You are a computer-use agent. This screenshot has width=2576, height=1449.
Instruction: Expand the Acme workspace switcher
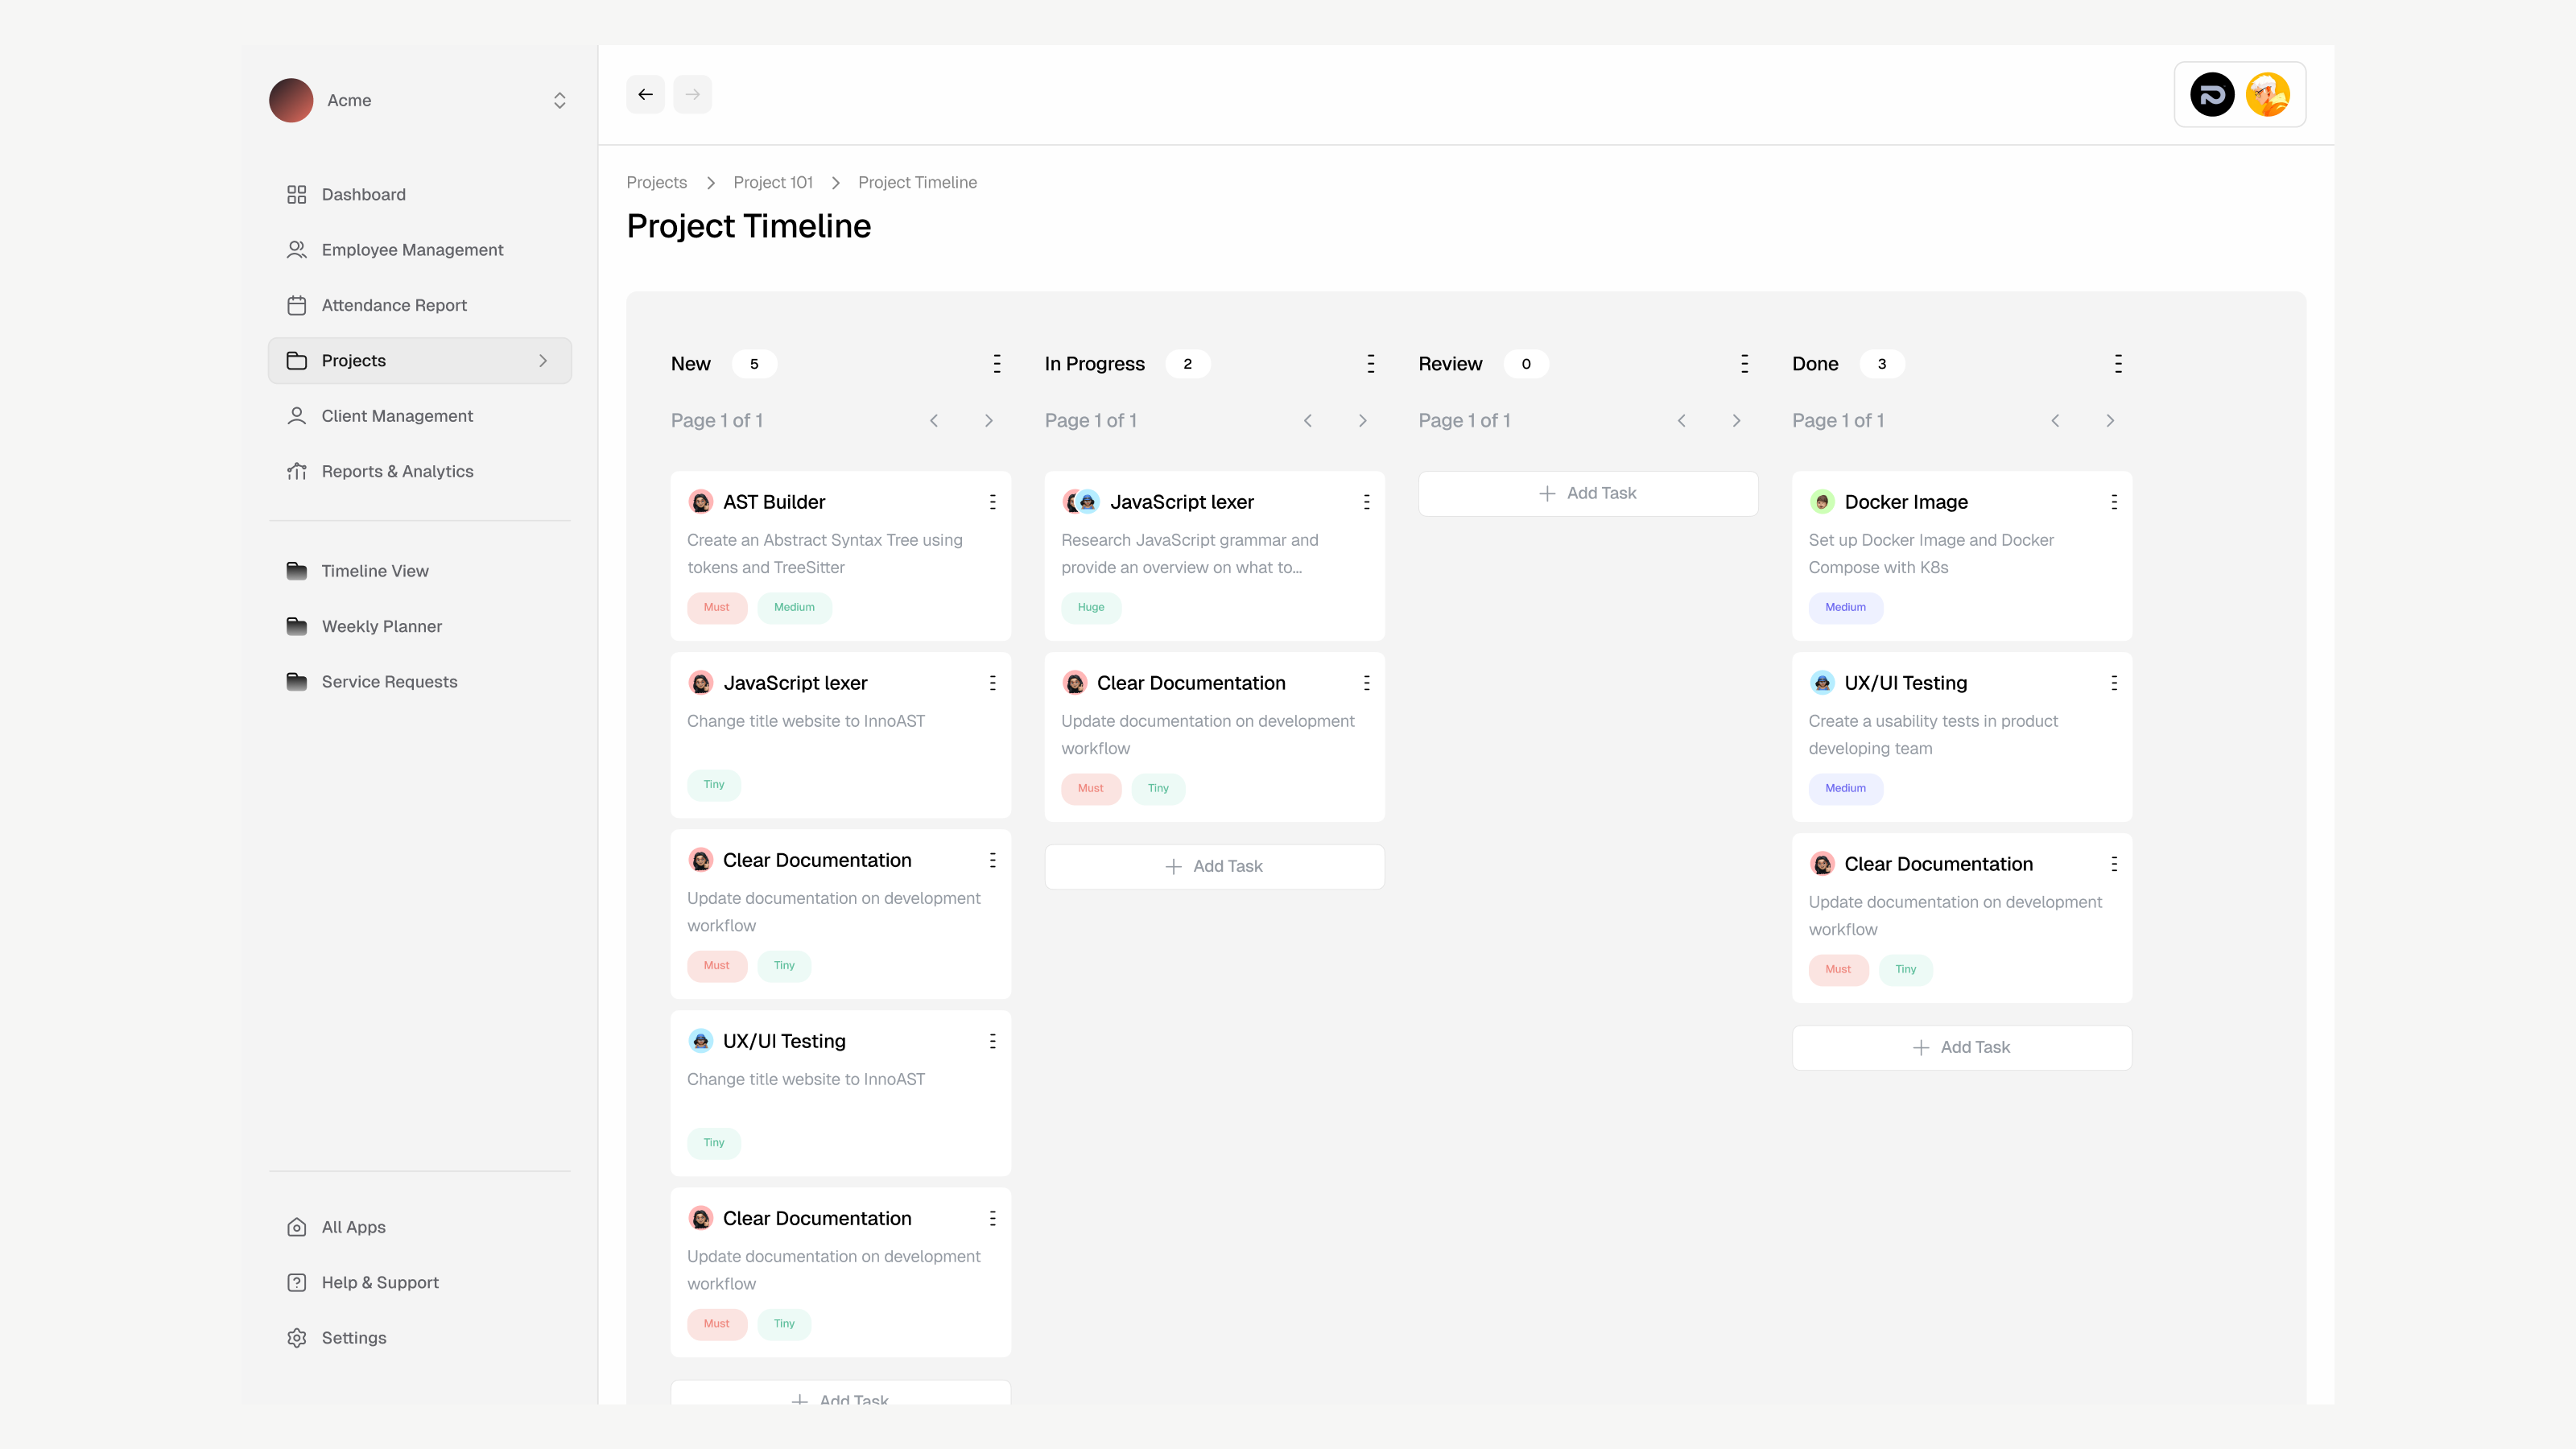pyautogui.click(x=559, y=100)
